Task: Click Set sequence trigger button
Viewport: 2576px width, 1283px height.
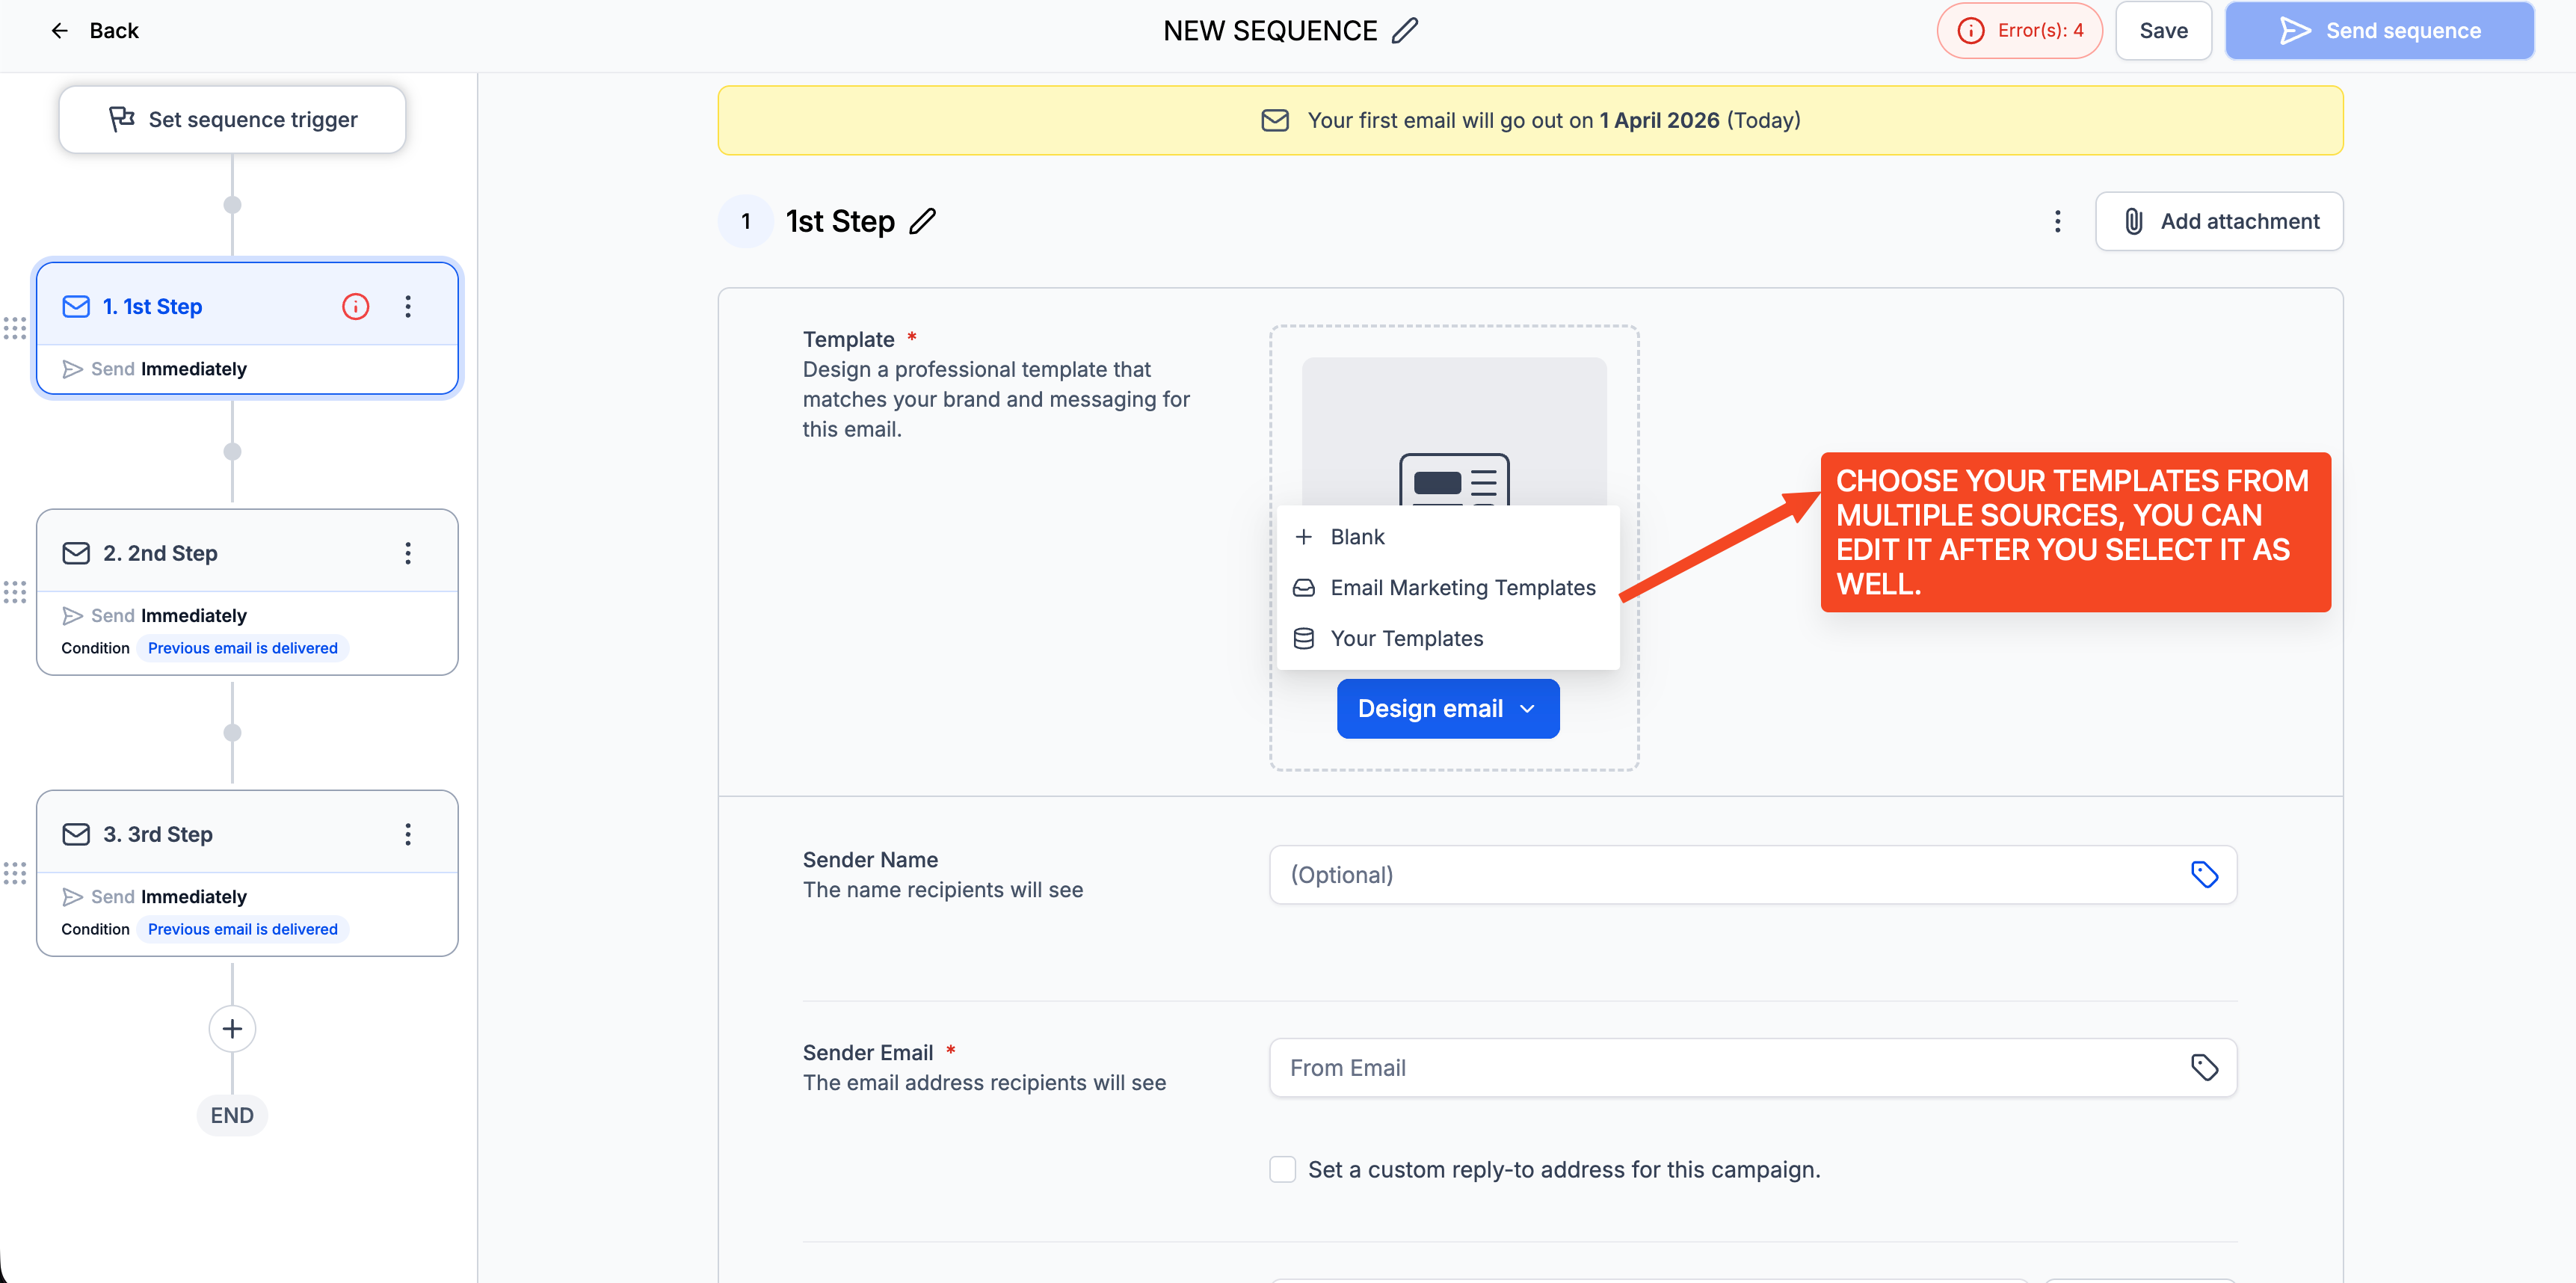Action: (x=232, y=120)
